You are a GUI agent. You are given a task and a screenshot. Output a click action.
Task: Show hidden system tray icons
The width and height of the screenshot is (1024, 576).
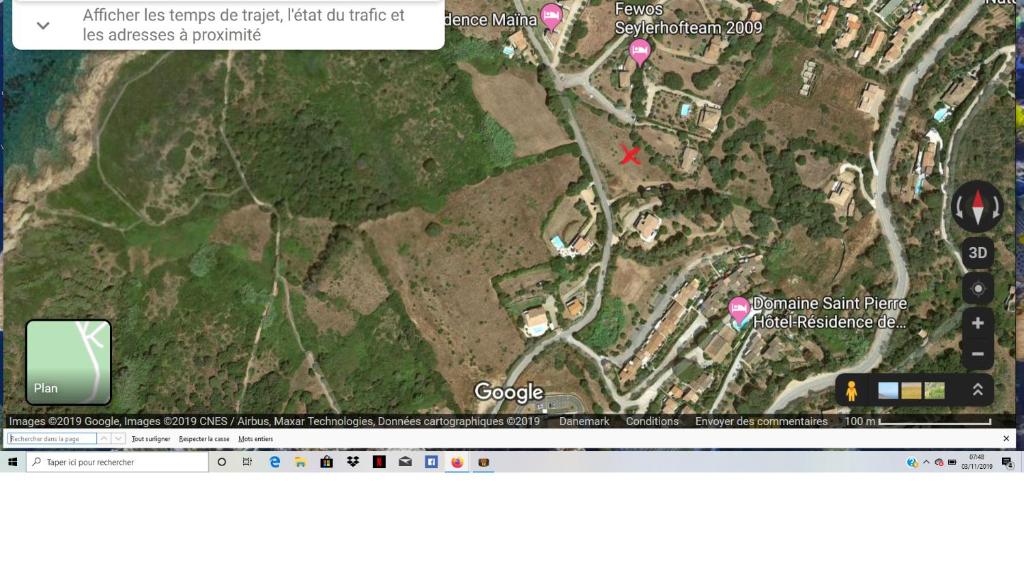(x=926, y=462)
